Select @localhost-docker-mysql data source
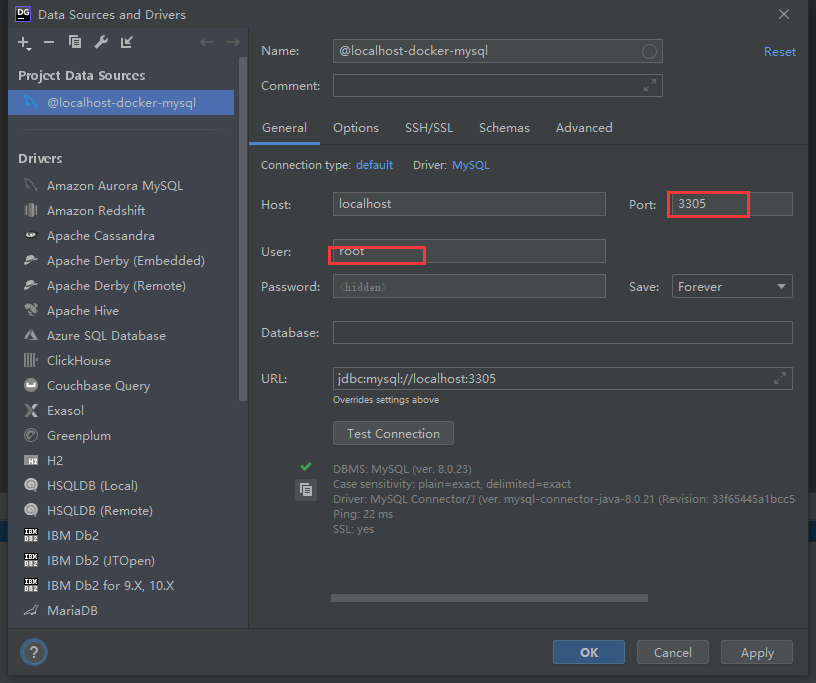This screenshot has width=816, height=683. pyautogui.click(x=121, y=103)
